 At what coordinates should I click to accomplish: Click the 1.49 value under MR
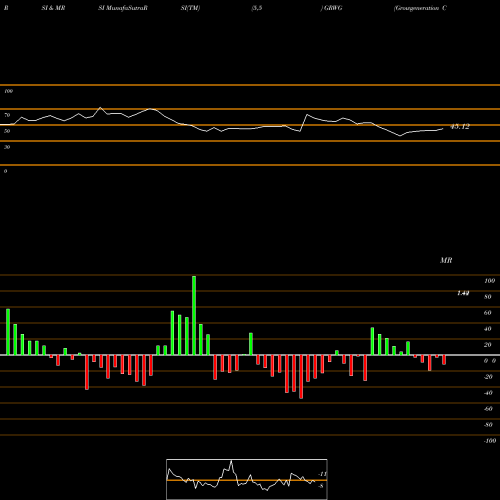tap(463, 293)
